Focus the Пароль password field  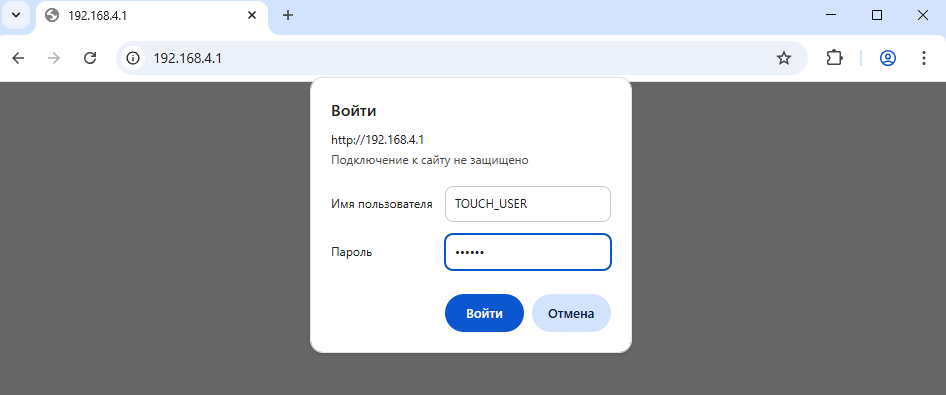528,252
